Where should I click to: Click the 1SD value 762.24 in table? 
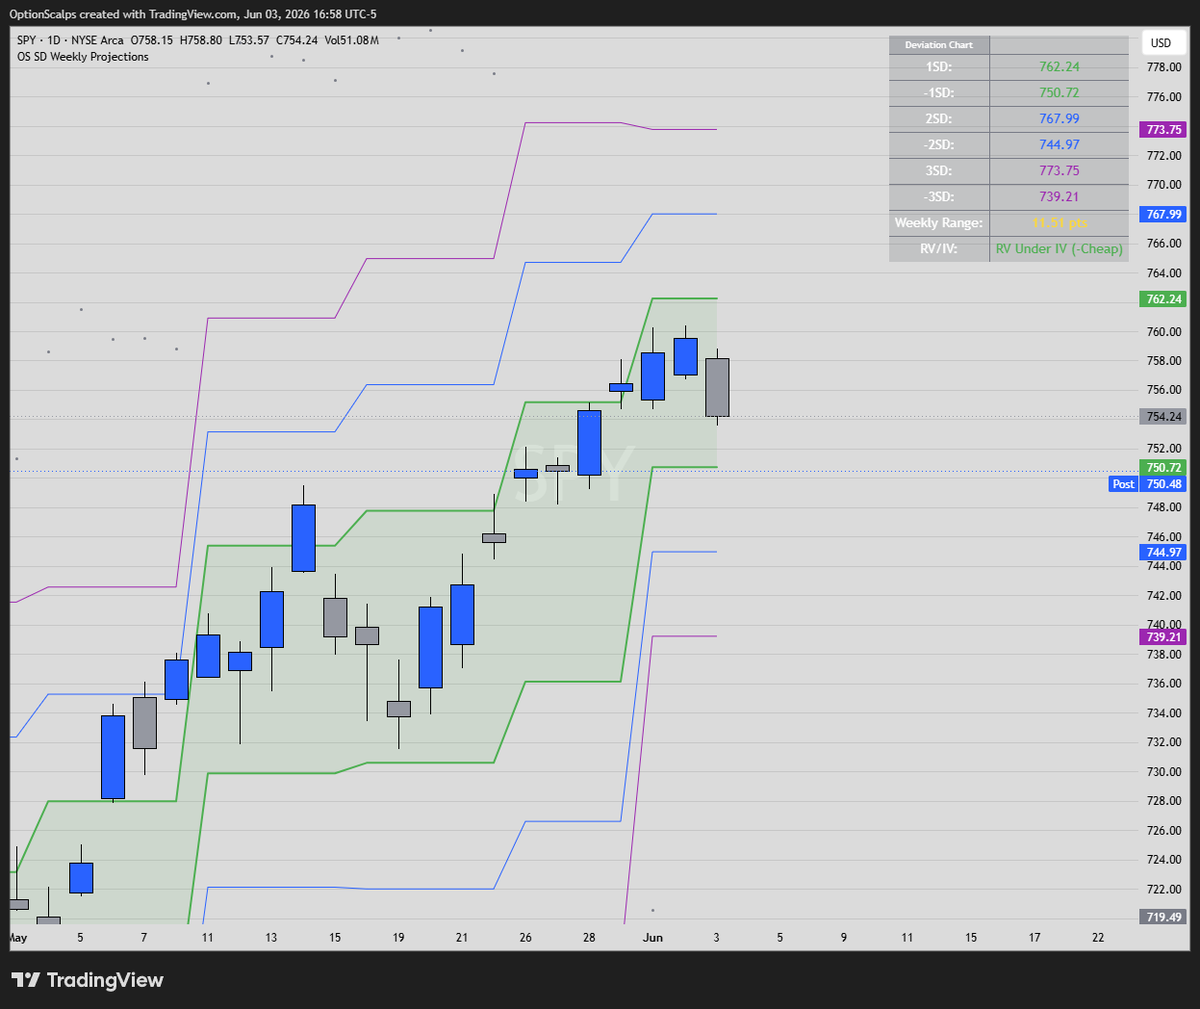click(1059, 67)
